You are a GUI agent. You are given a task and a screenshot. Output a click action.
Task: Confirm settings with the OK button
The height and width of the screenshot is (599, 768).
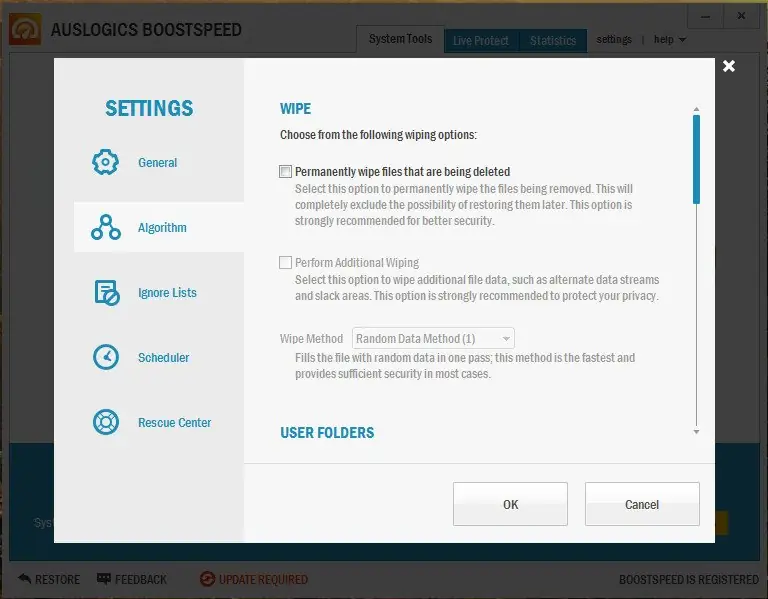[510, 504]
